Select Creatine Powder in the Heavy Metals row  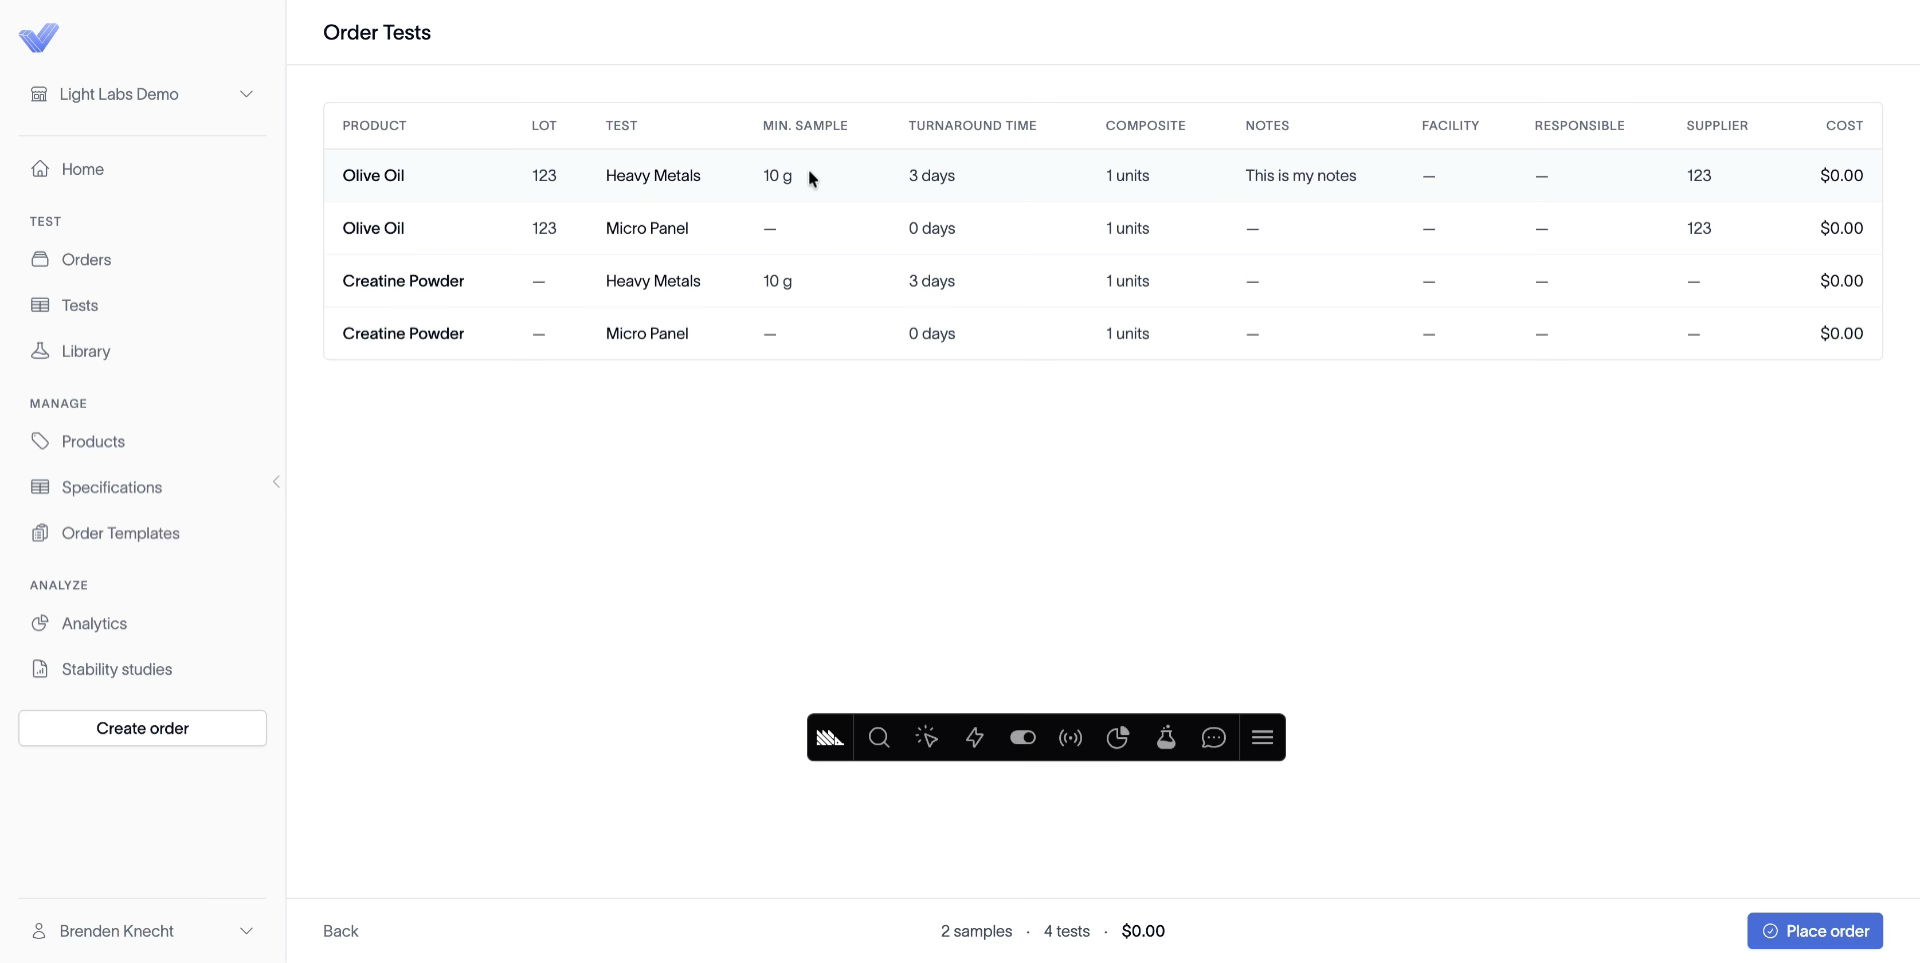tap(403, 281)
